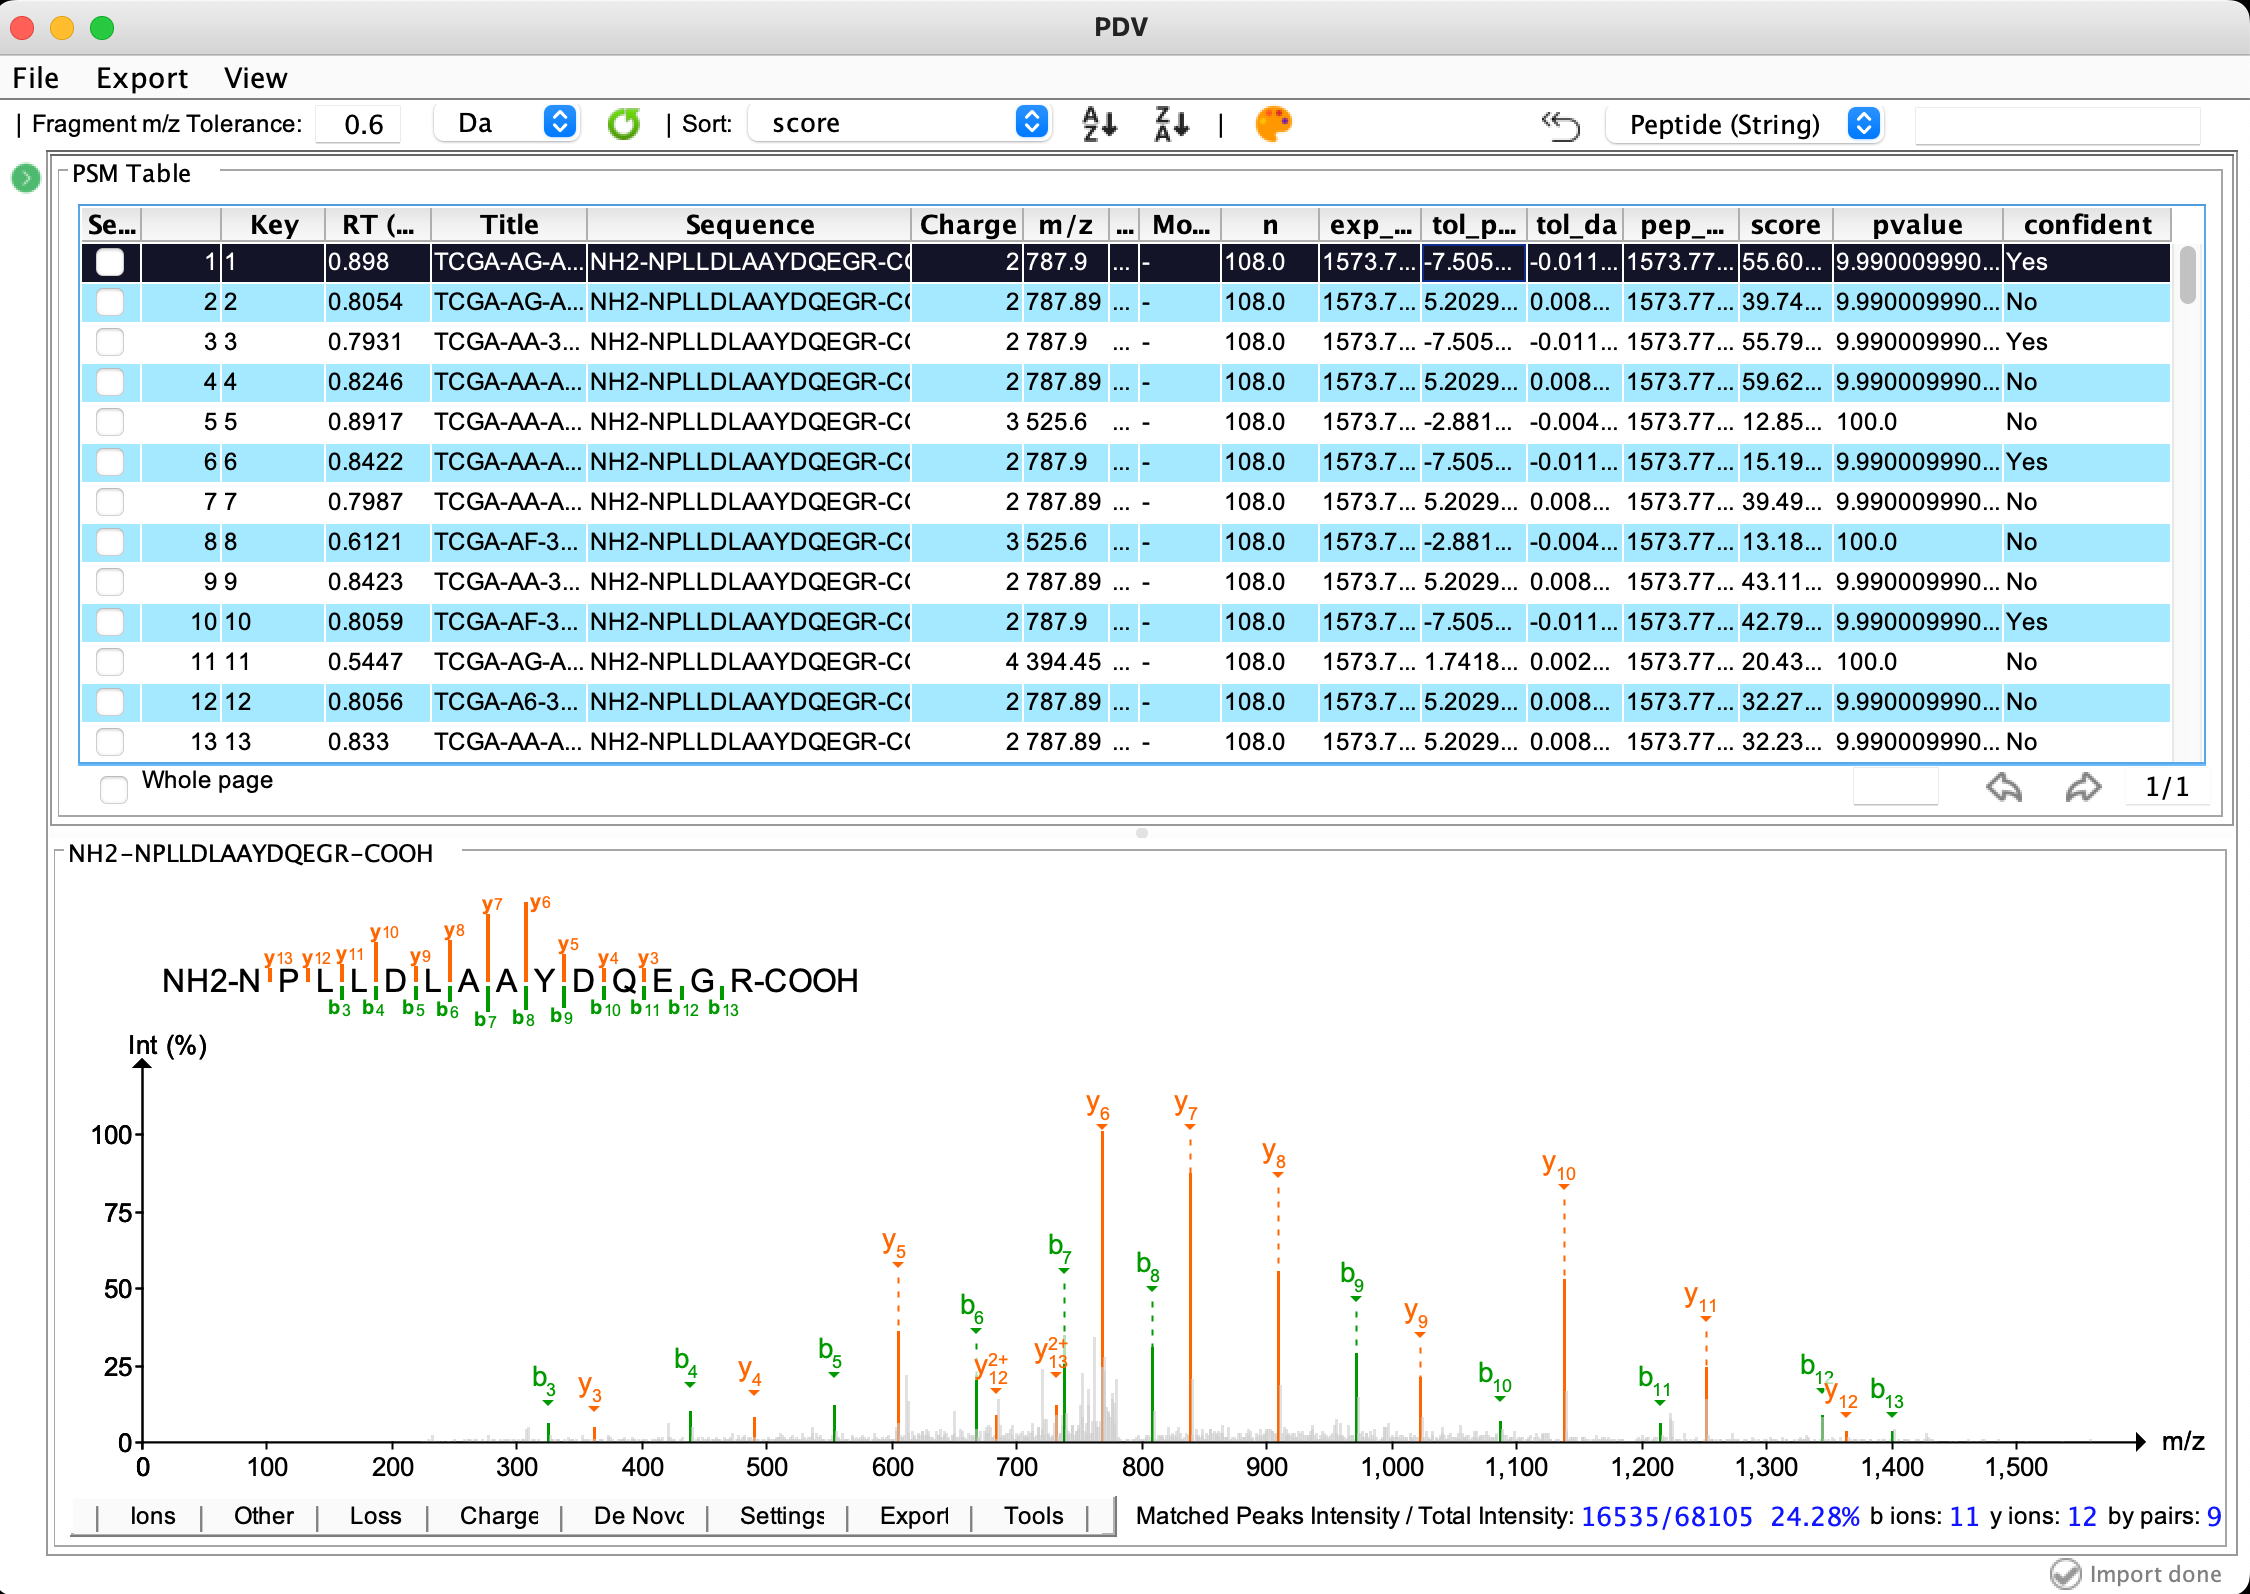Click m/z cell 394.45 in row 11

click(1064, 662)
